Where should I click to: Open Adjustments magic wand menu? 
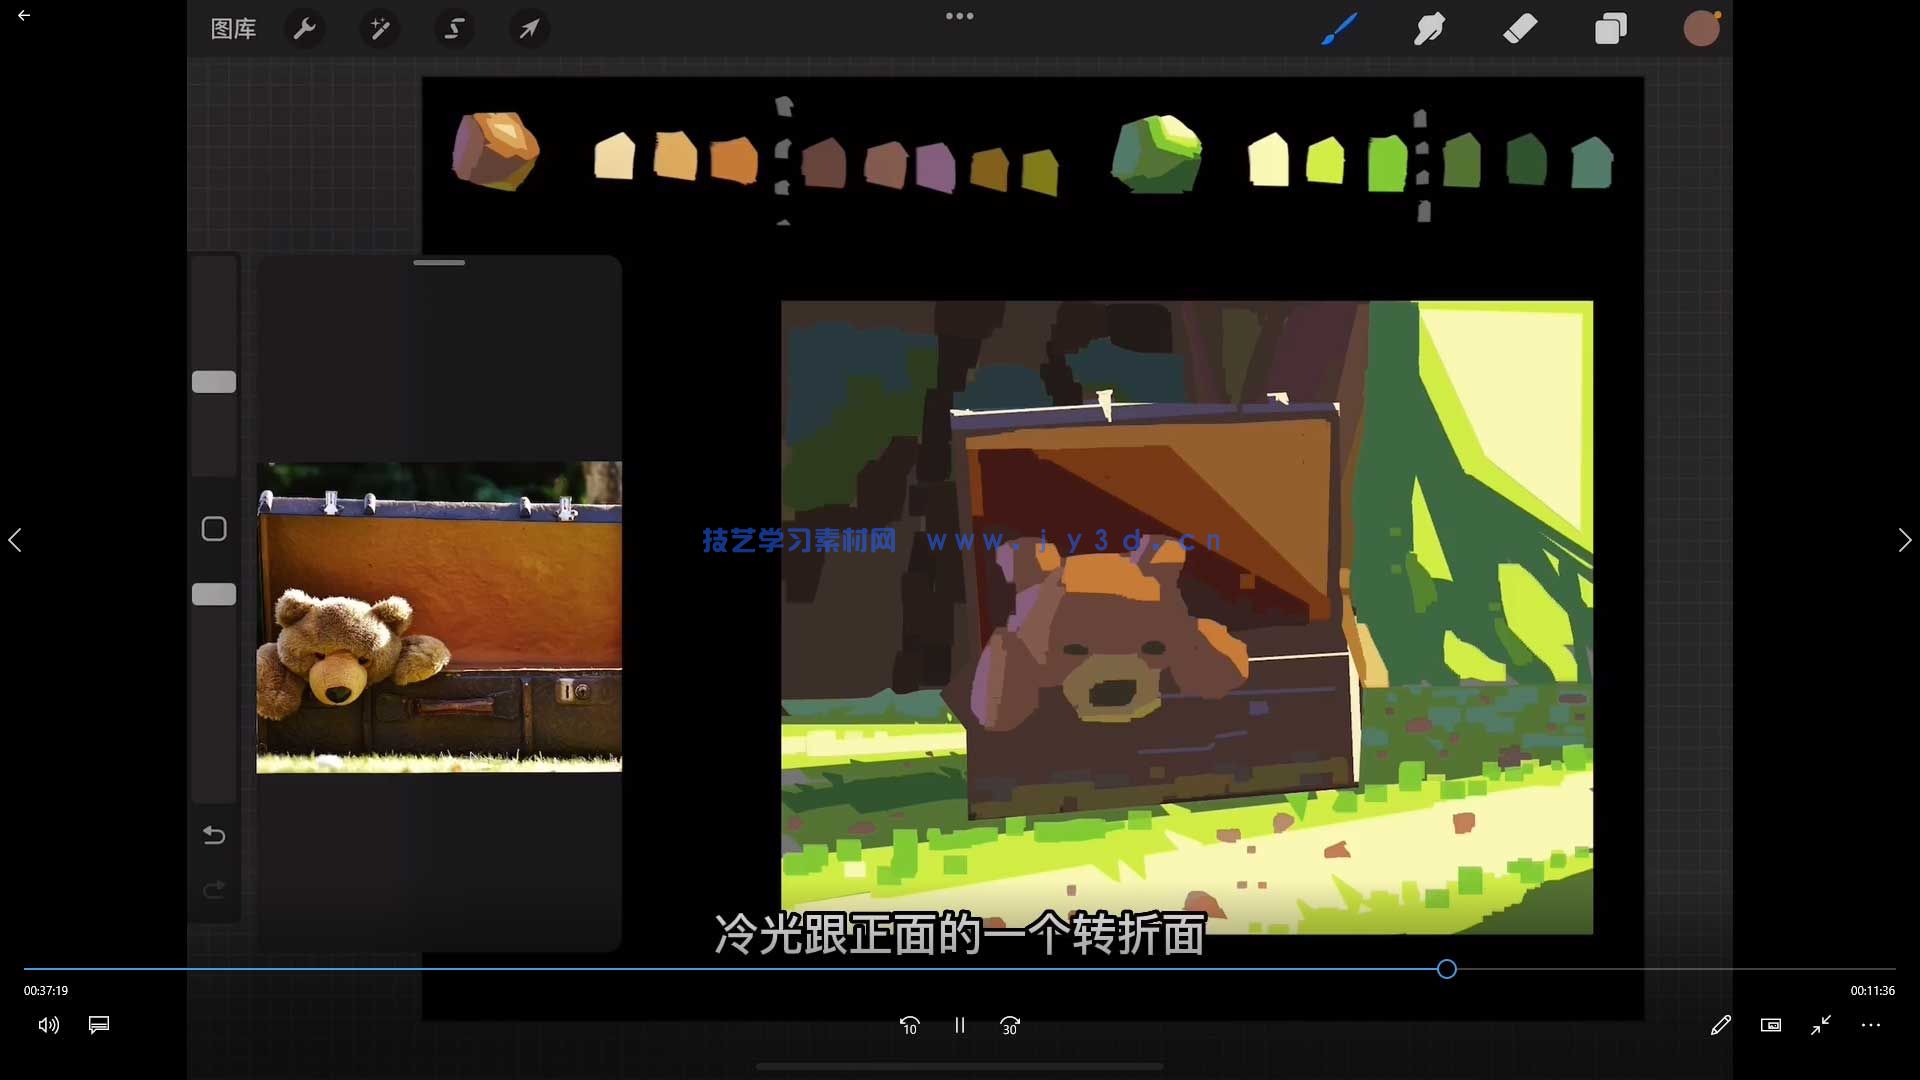(380, 29)
